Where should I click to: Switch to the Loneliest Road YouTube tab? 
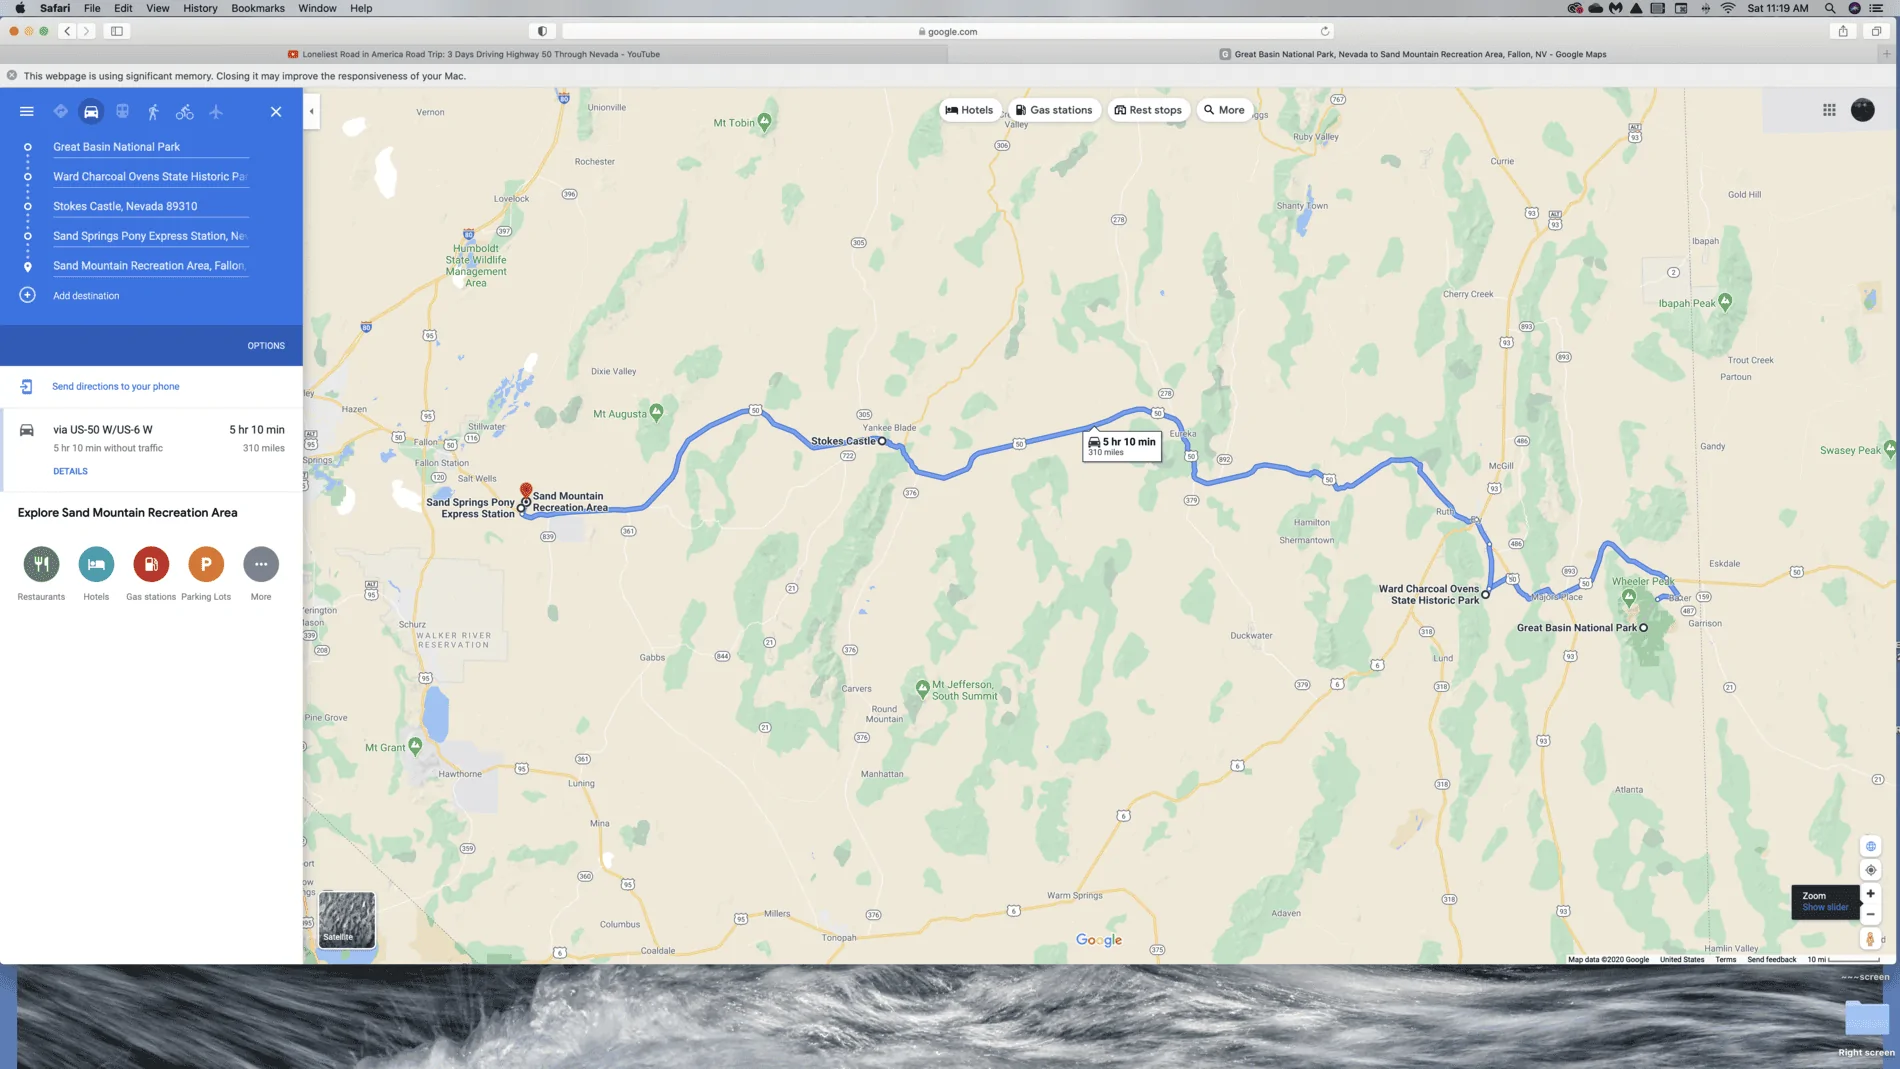[473, 55]
